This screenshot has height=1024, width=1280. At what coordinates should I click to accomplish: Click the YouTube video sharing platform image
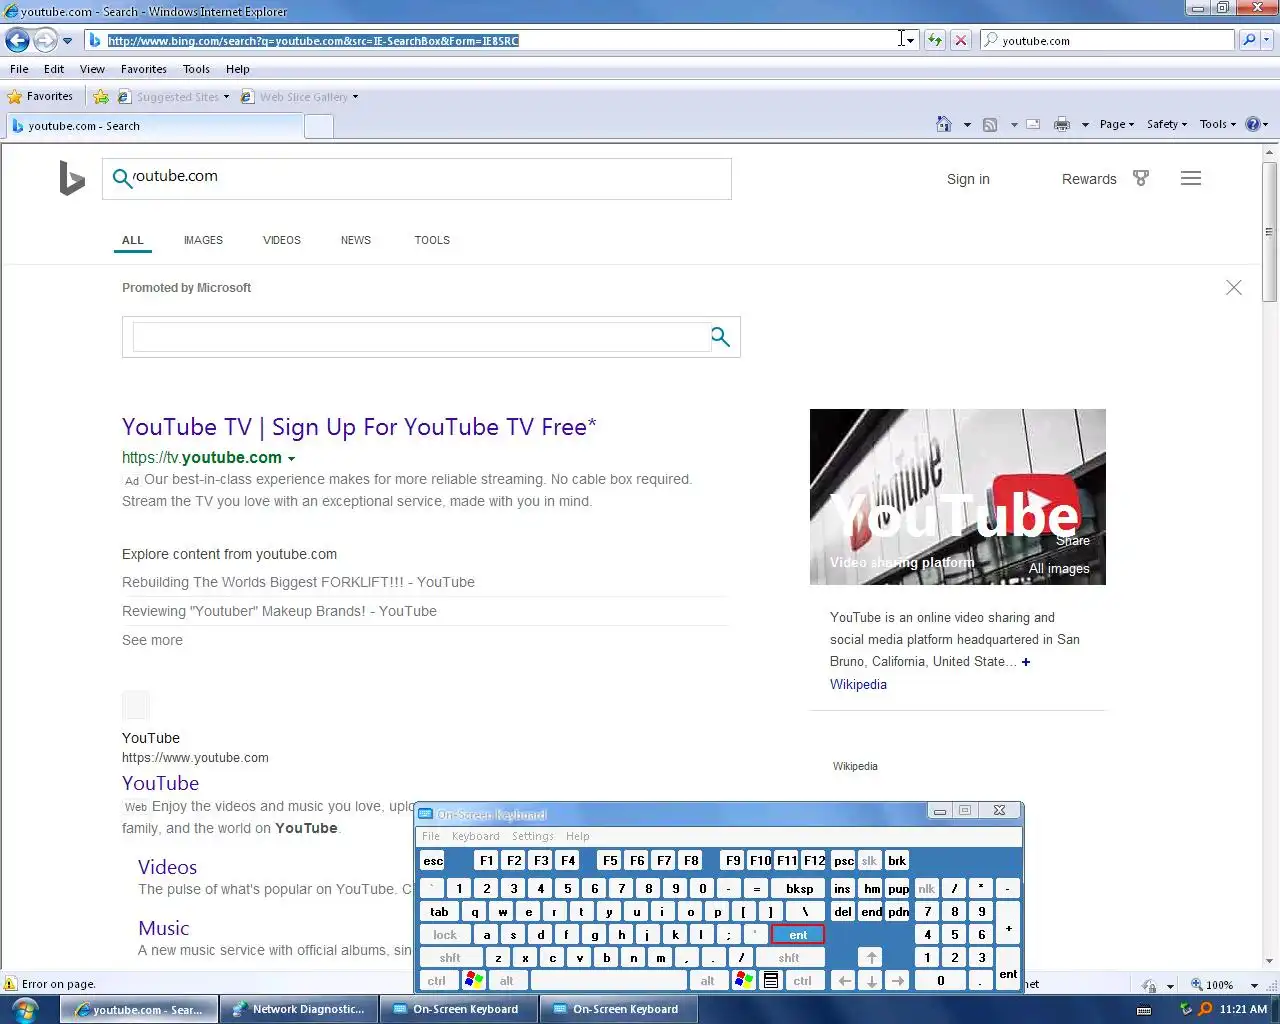click(958, 496)
